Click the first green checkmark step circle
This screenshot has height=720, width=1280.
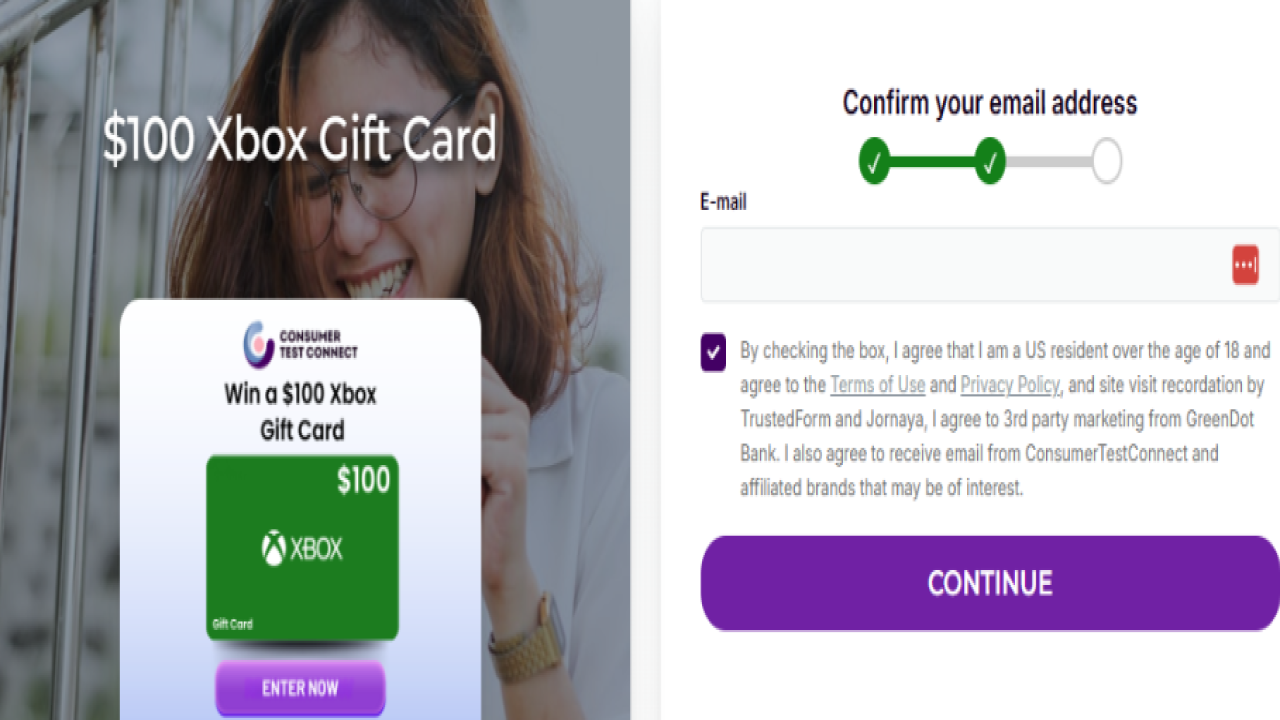point(874,162)
